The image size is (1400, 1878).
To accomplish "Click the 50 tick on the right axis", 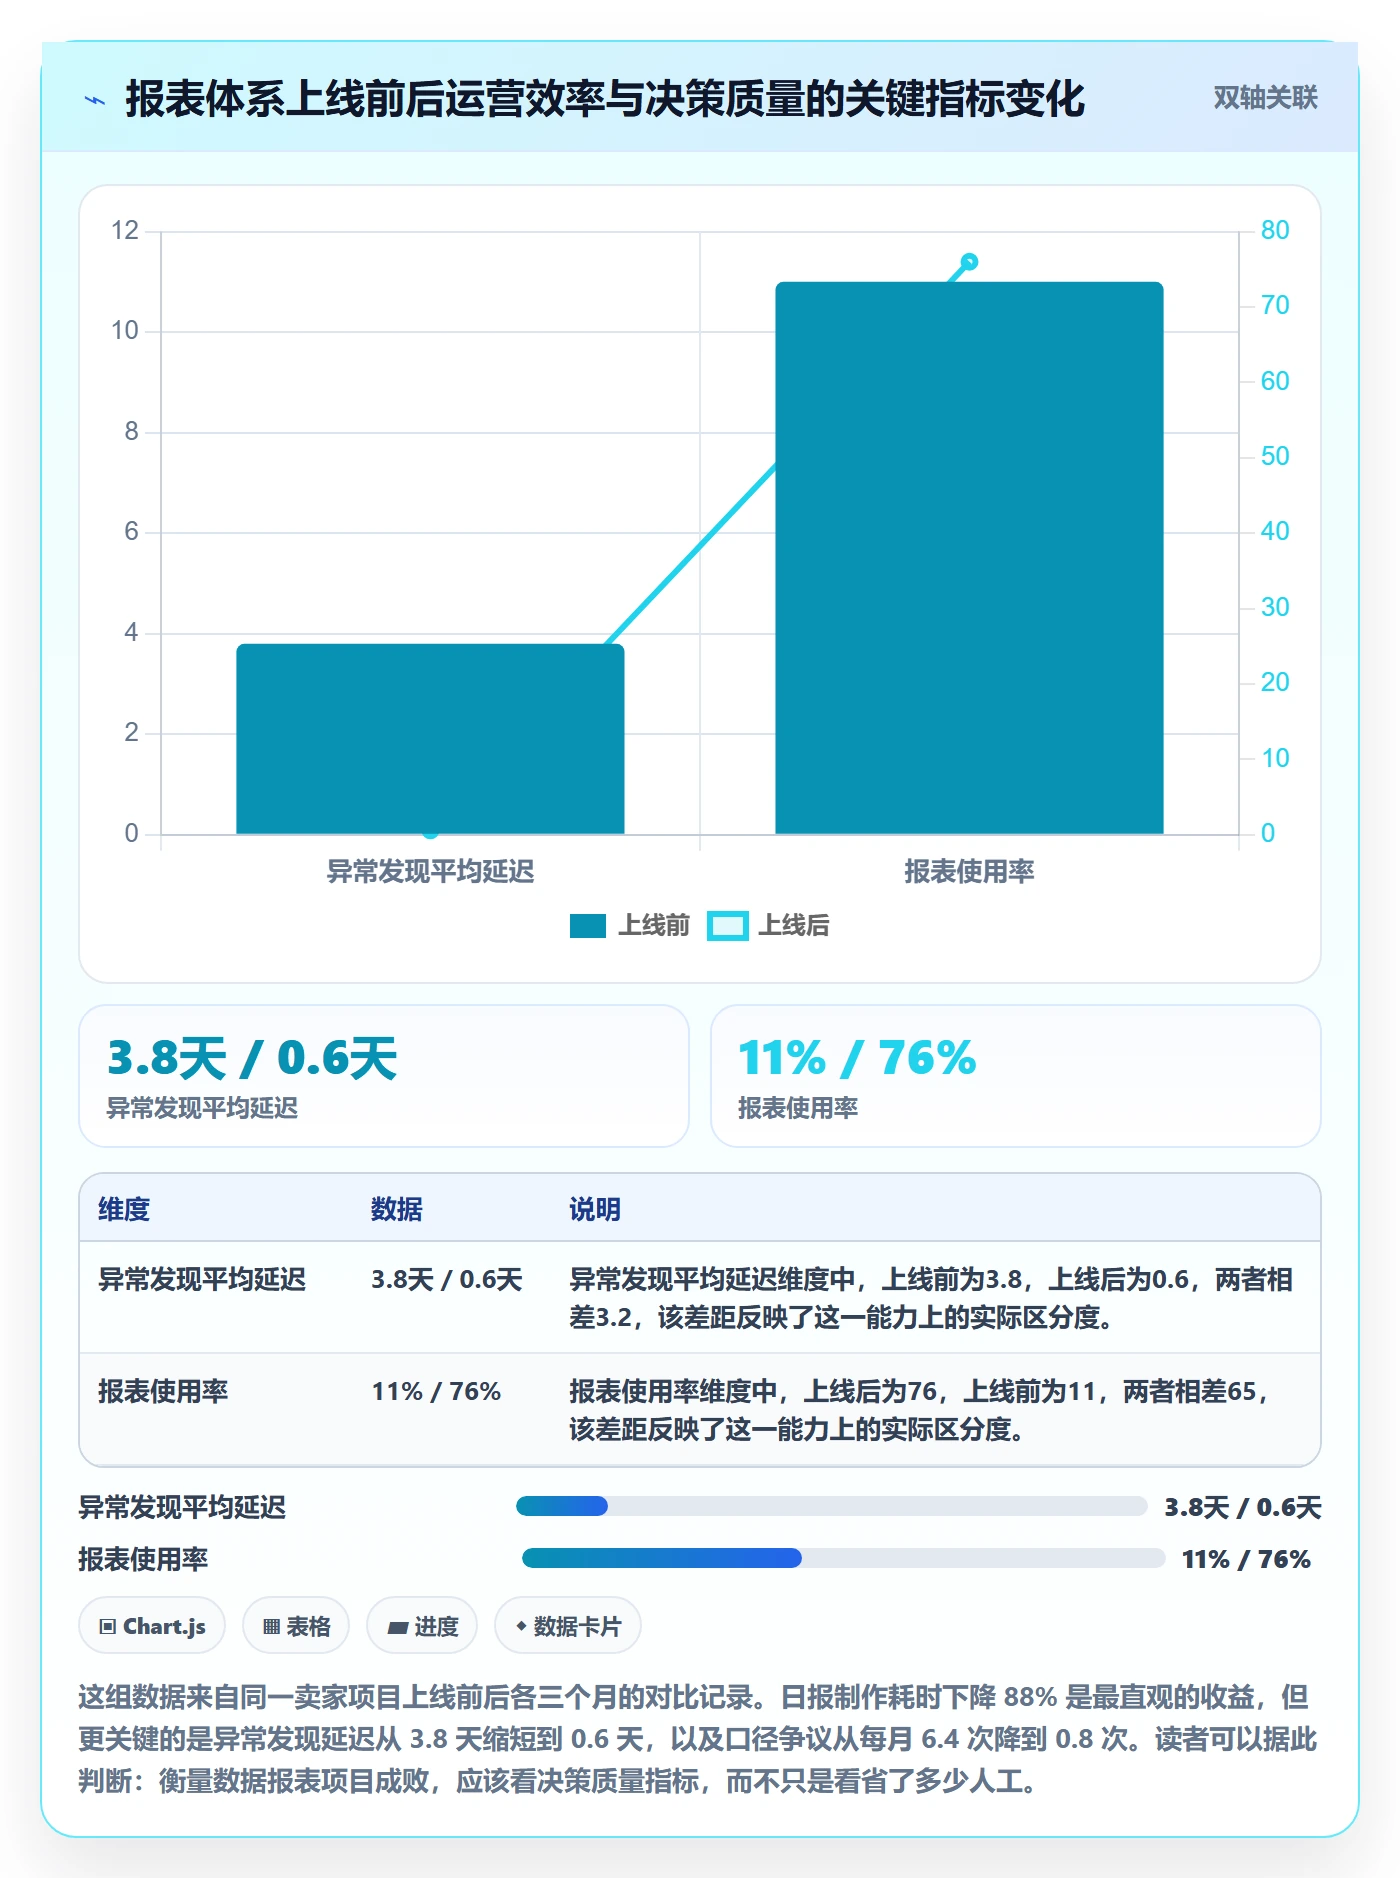I will 1275,457.
